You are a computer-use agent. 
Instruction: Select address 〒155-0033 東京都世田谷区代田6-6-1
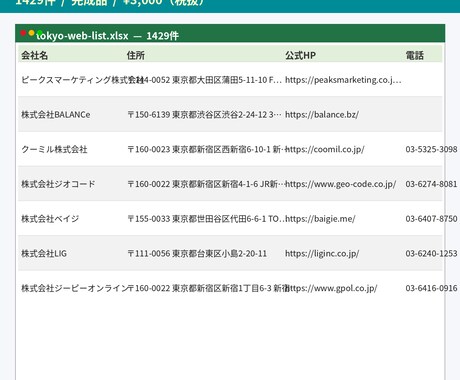point(206,219)
